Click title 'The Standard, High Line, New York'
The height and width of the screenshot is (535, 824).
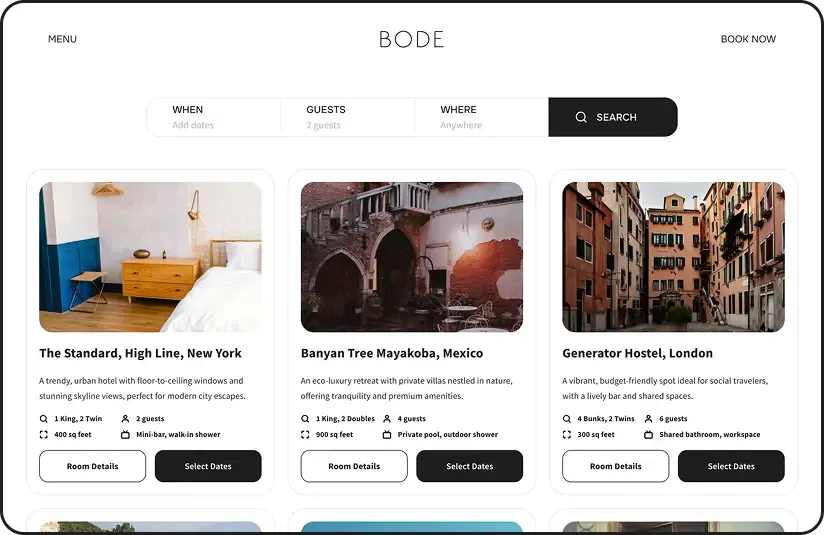click(x=140, y=353)
